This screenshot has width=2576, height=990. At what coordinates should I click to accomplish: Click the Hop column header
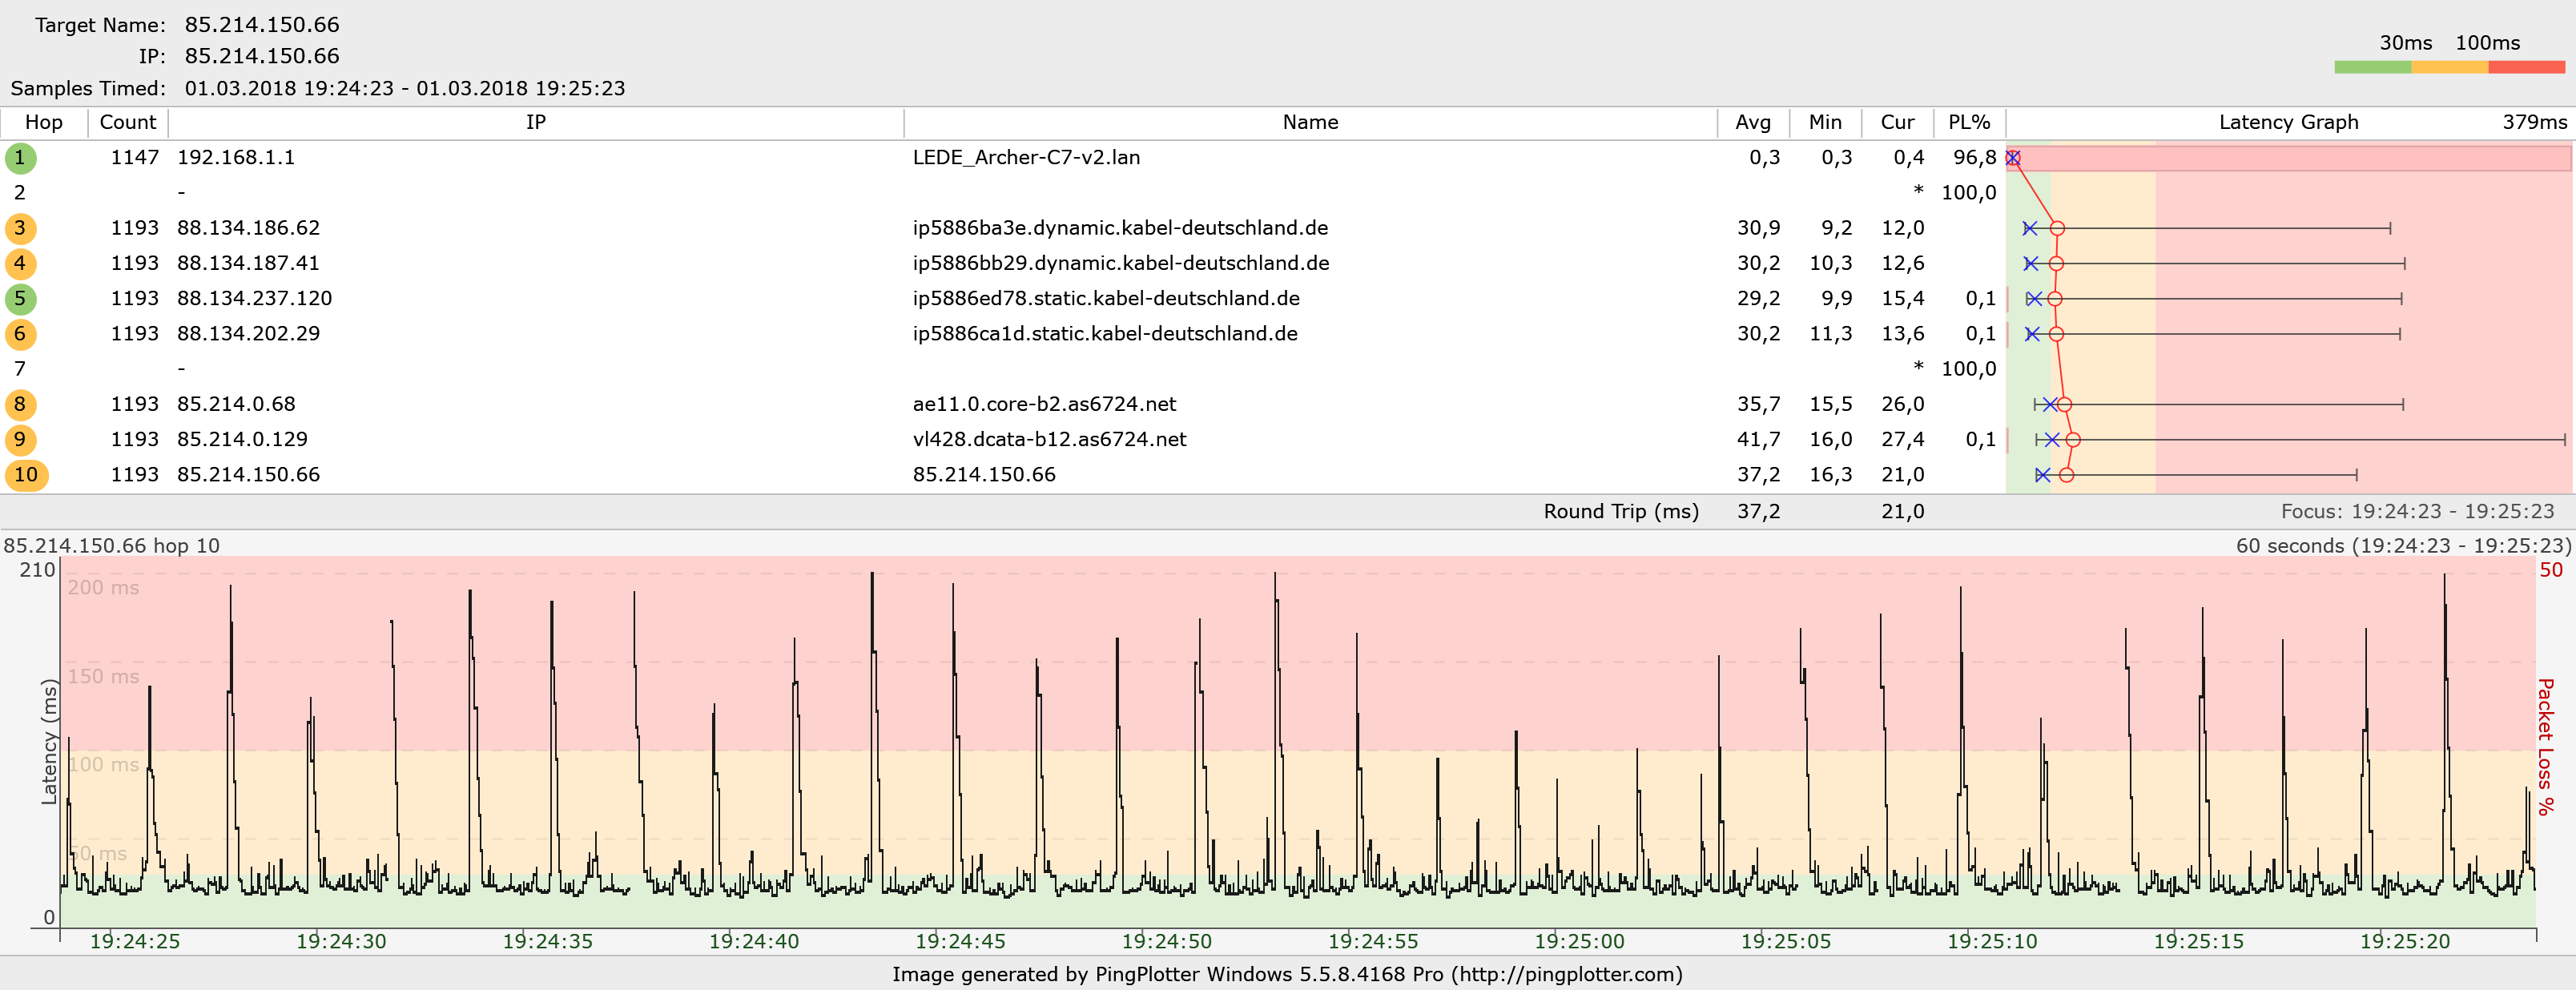pos(44,122)
